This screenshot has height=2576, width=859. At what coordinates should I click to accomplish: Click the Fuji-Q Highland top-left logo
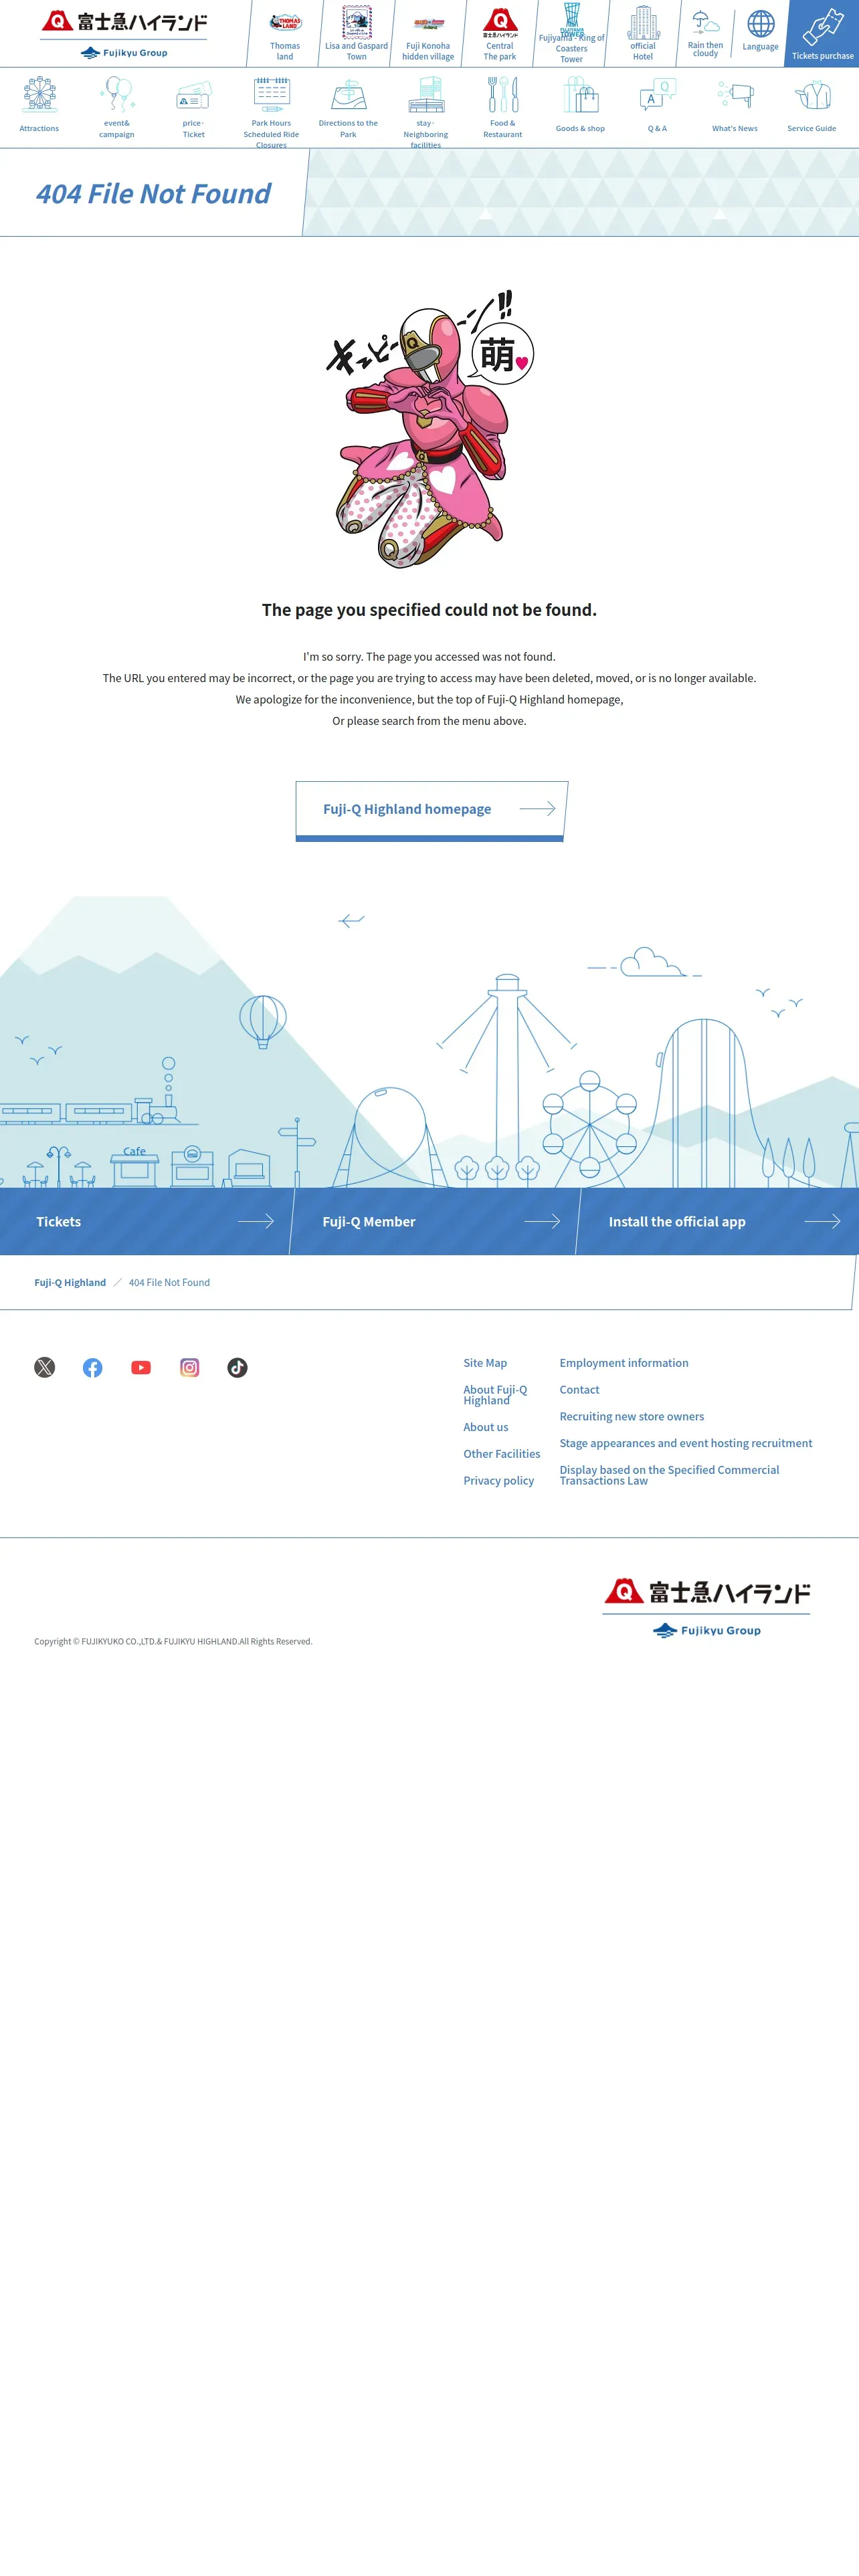tap(125, 22)
